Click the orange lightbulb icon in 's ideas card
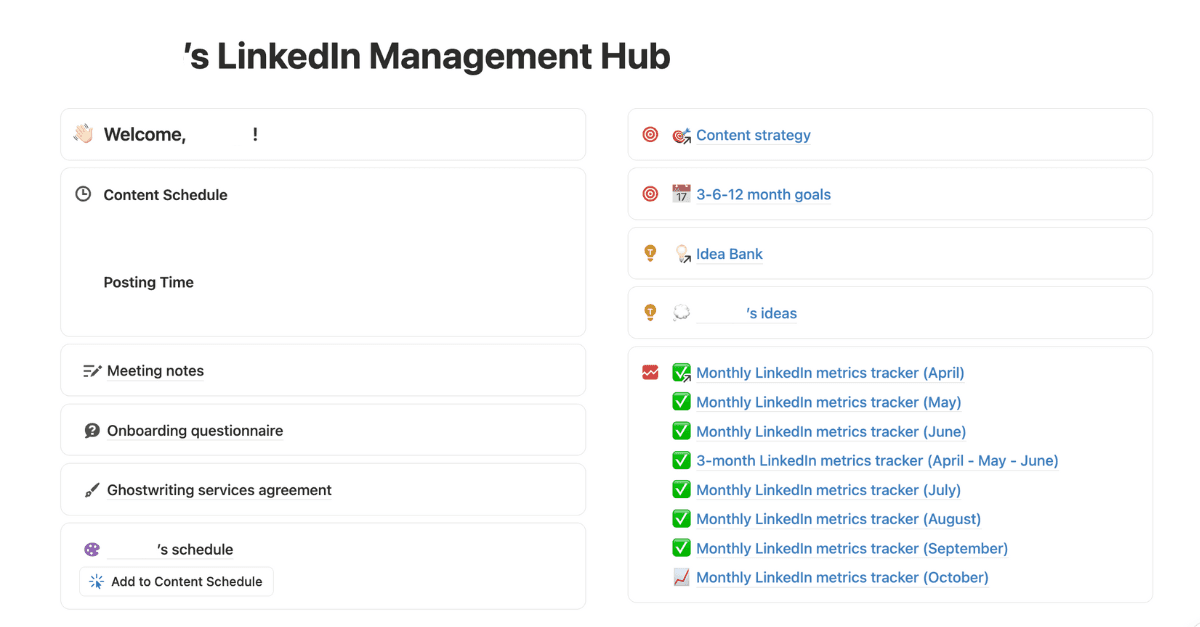The image size is (1200, 627). (650, 312)
